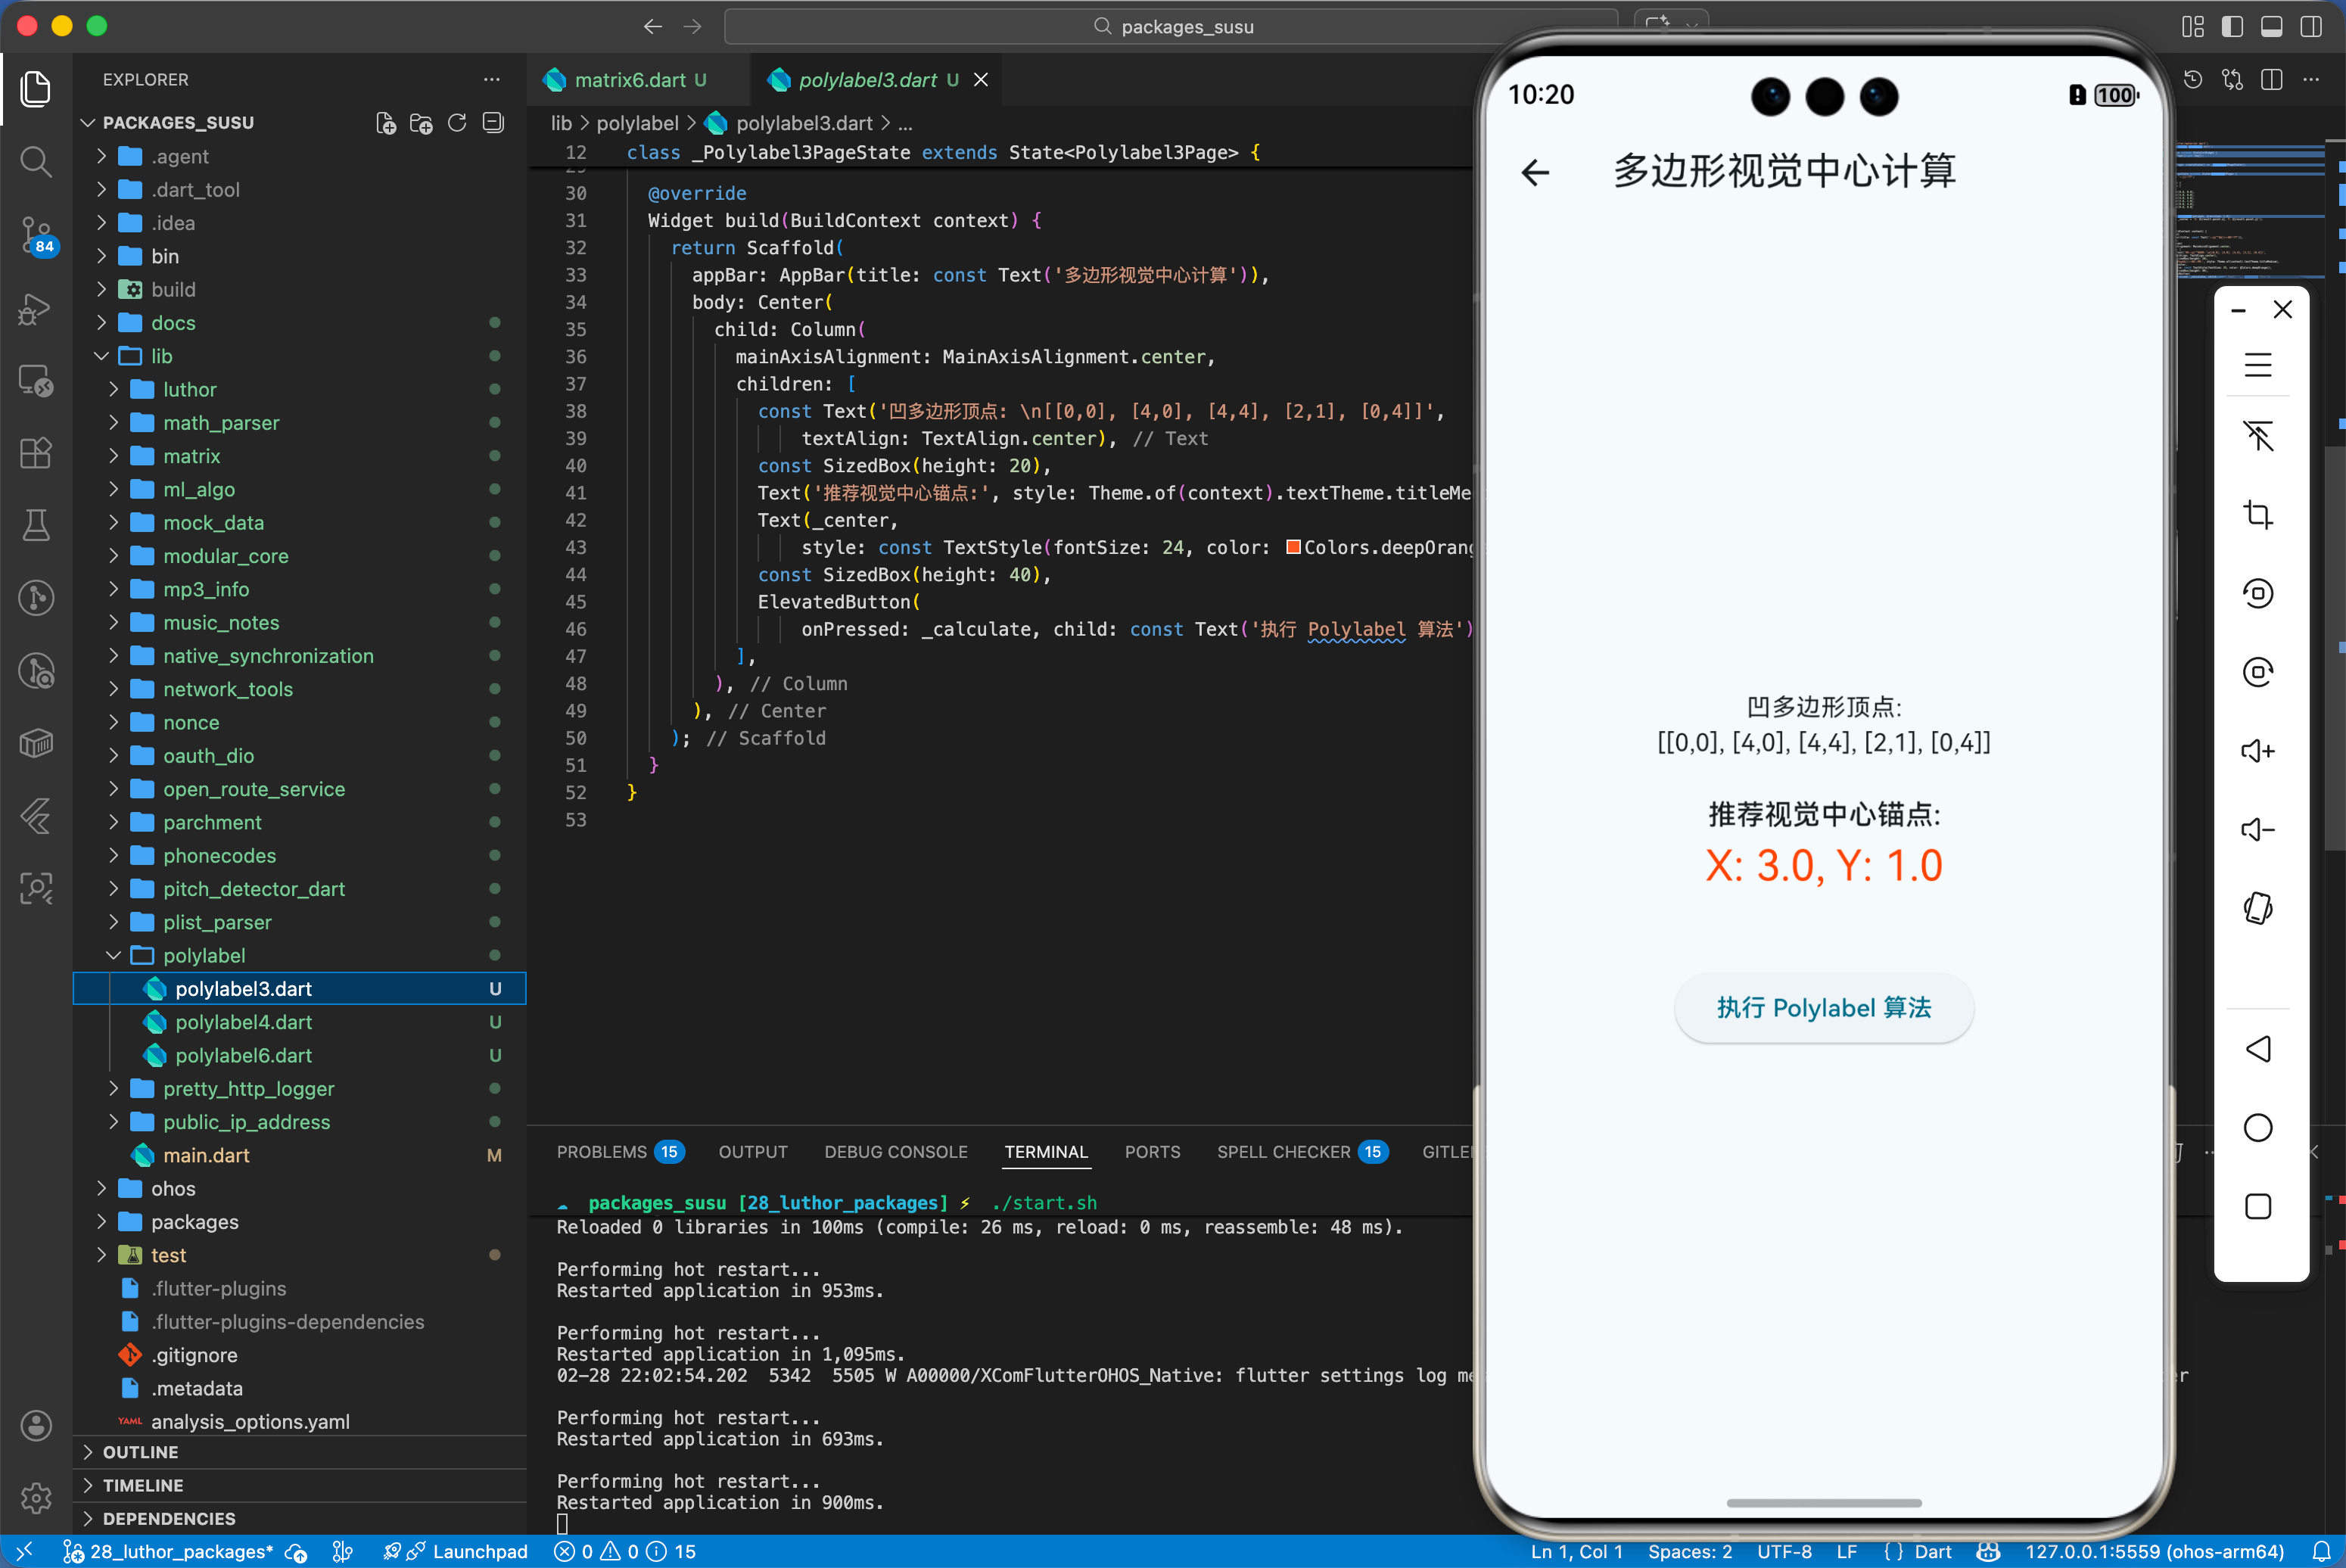
Task: Open the Extensions view
Action: (36, 453)
